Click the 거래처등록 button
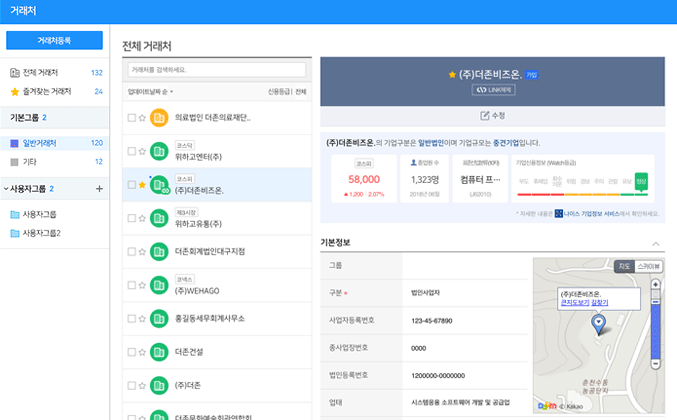 54,41
